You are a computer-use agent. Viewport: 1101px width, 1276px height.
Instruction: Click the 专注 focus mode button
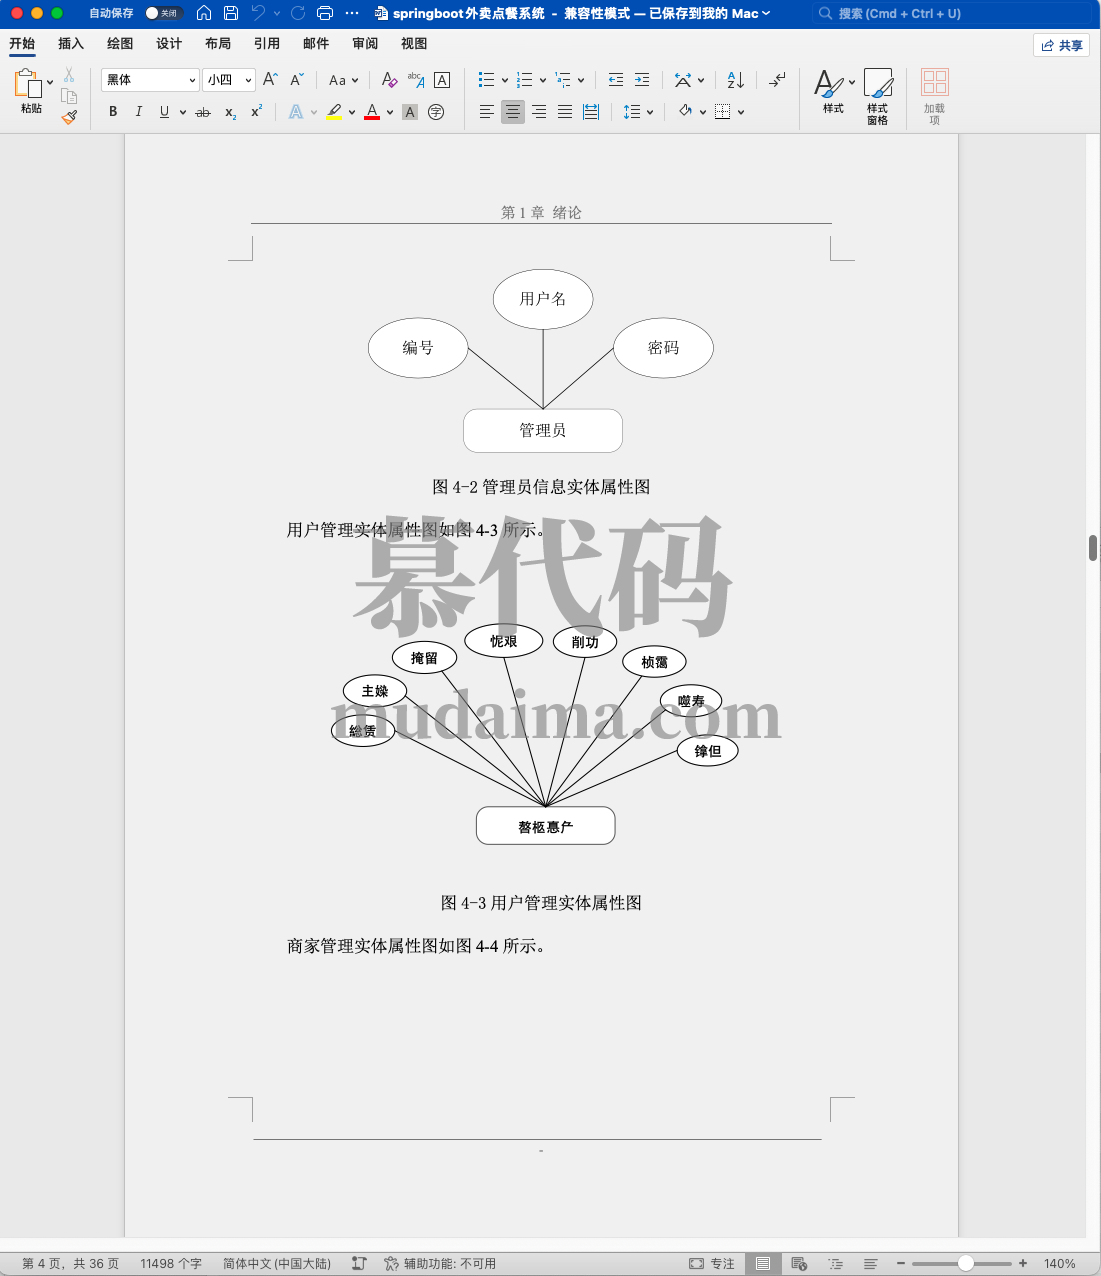712,1264
